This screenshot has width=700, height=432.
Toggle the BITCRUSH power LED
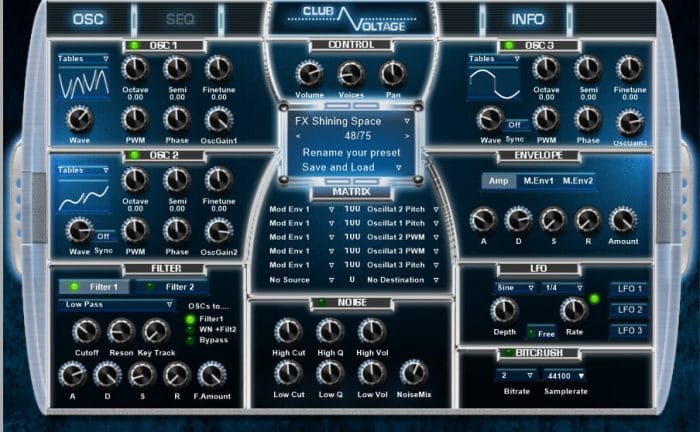tap(507, 353)
